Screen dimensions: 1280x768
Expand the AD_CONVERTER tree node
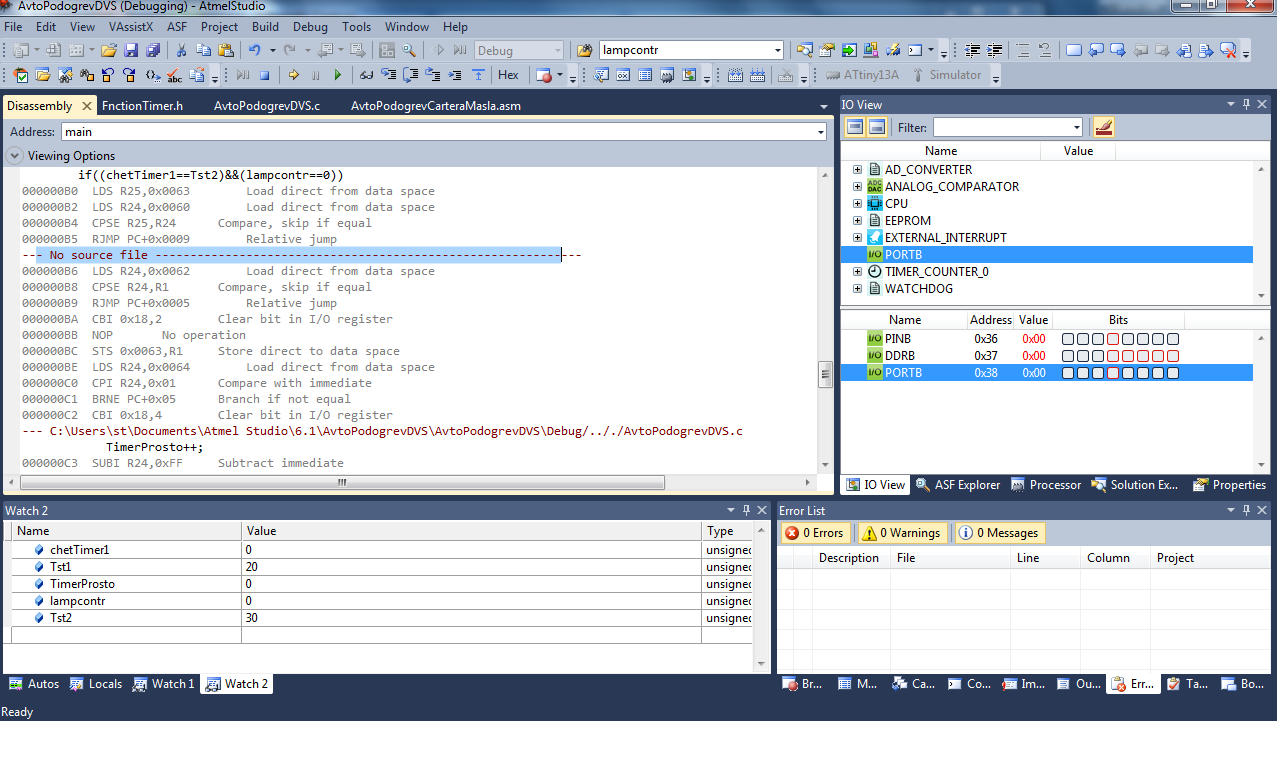857,170
